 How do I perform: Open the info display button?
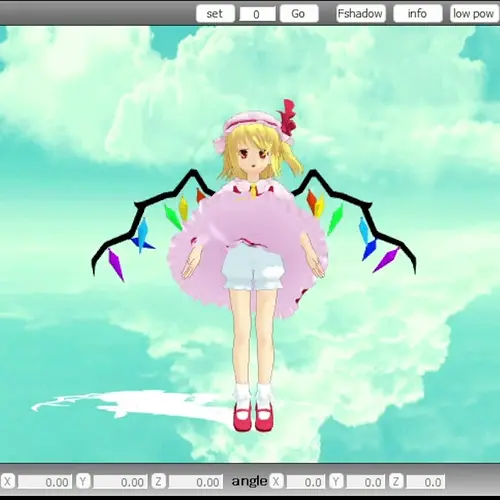click(x=418, y=14)
